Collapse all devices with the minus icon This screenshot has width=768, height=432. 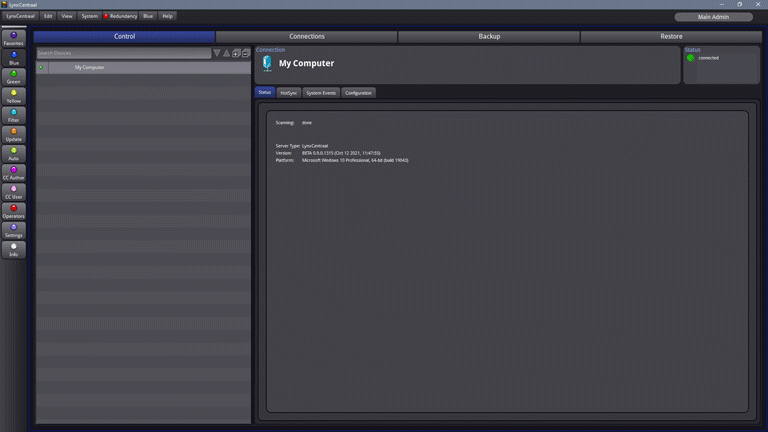[x=245, y=53]
